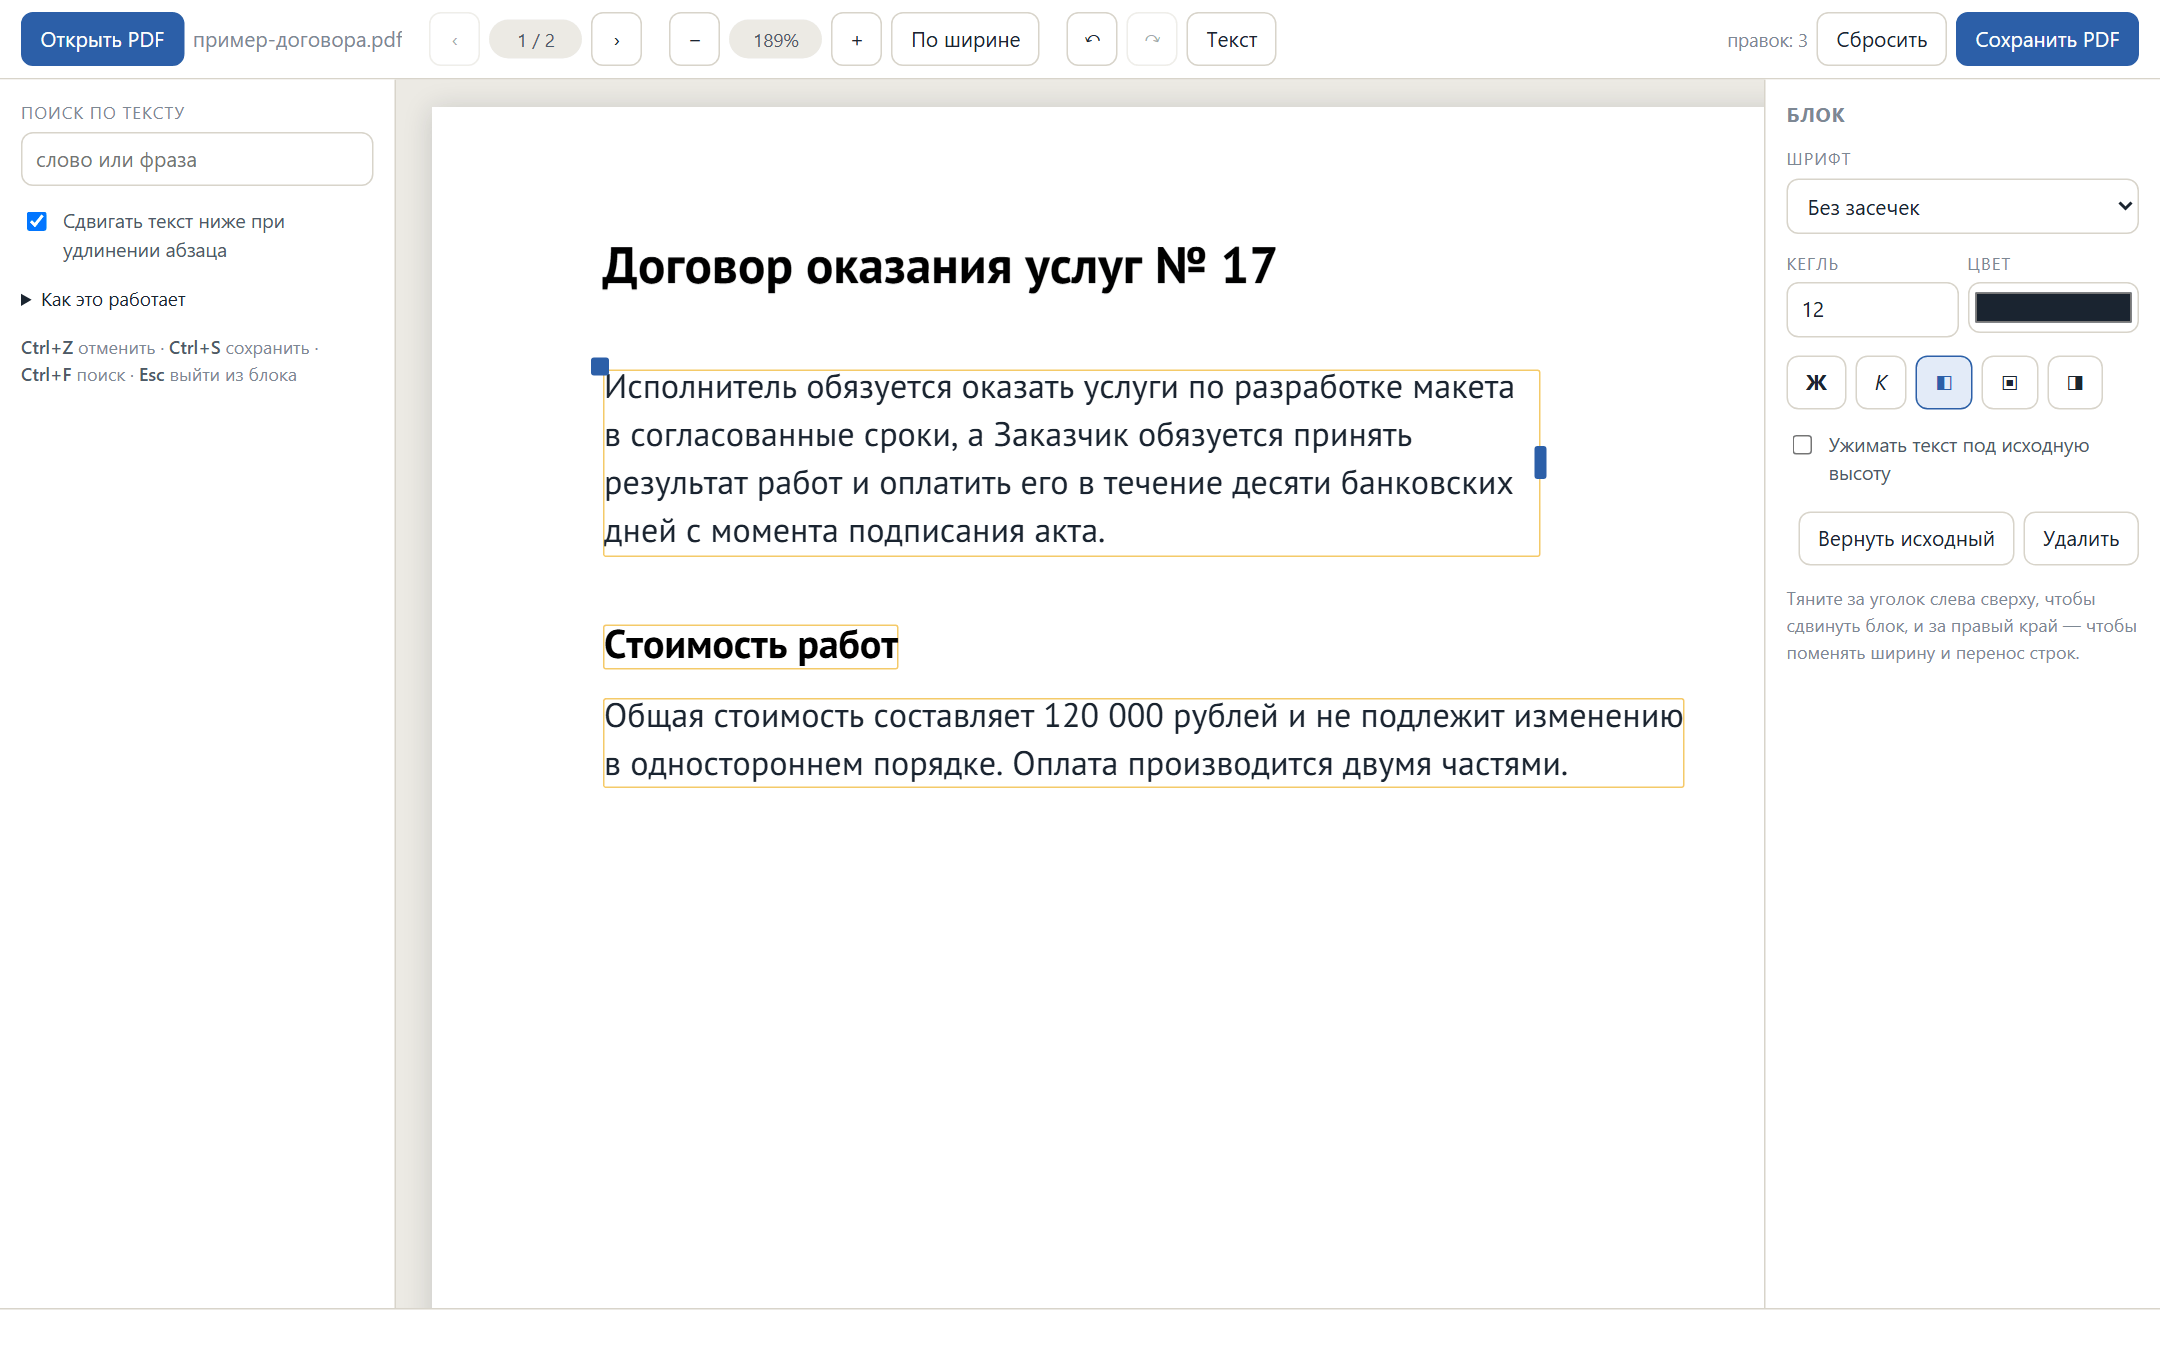
Task: Align block text to the left
Action: [1944, 383]
